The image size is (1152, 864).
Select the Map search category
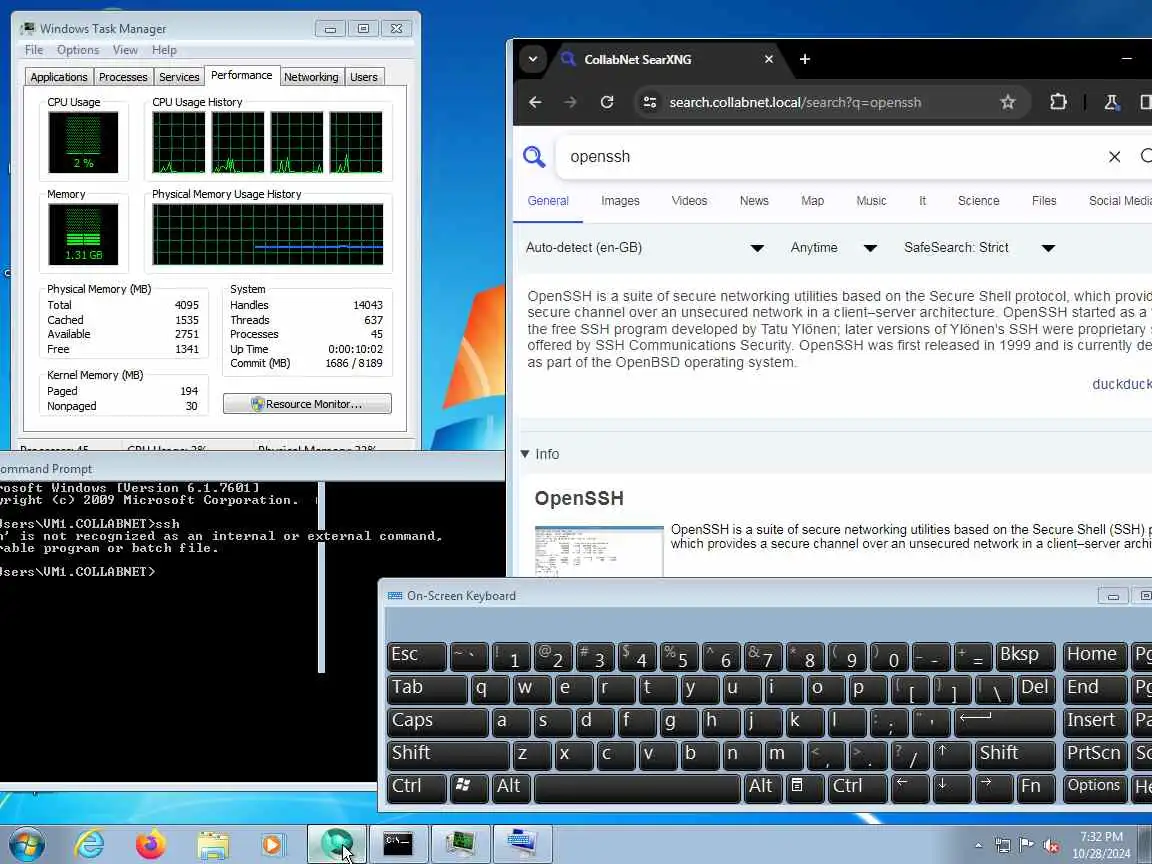(x=813, y=201)
